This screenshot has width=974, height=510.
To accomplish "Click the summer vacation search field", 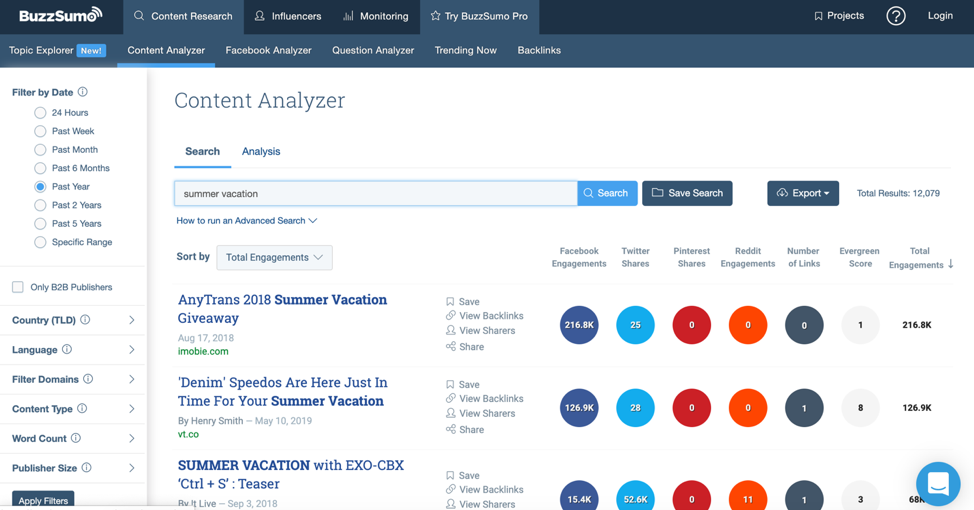I will 376,193.
